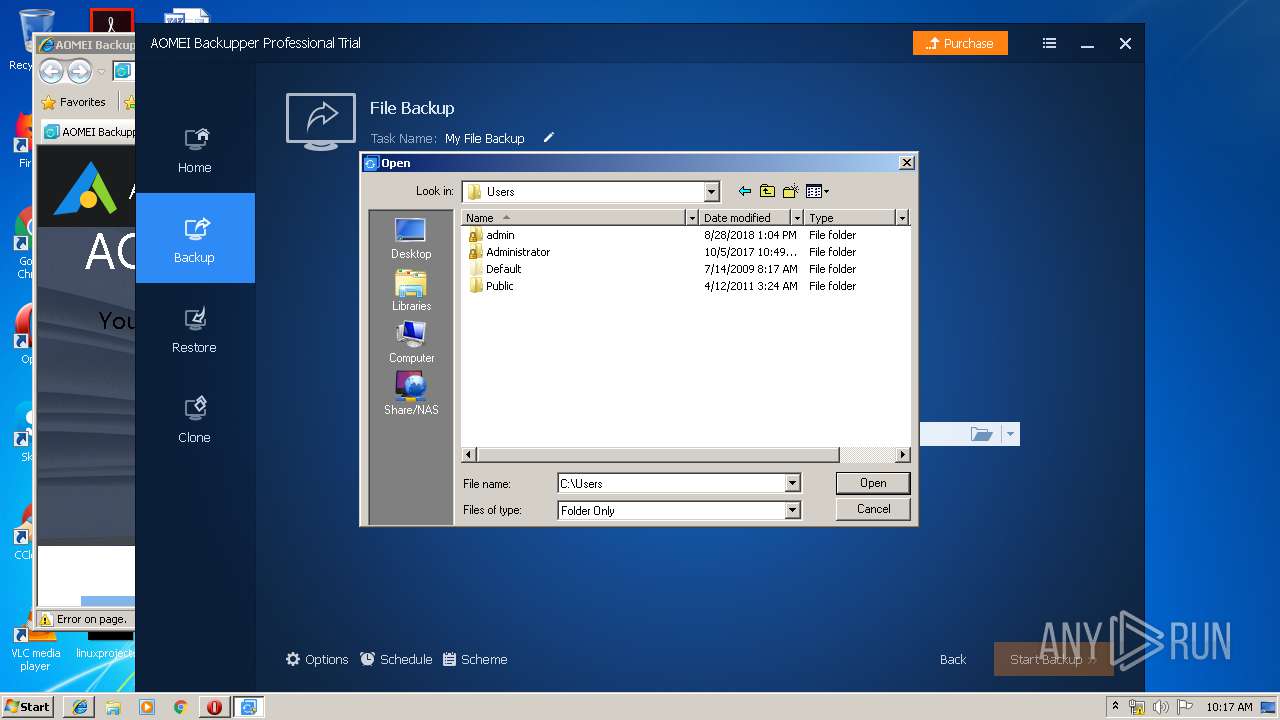Sort by the Date modified column

[x=745, y=217]
